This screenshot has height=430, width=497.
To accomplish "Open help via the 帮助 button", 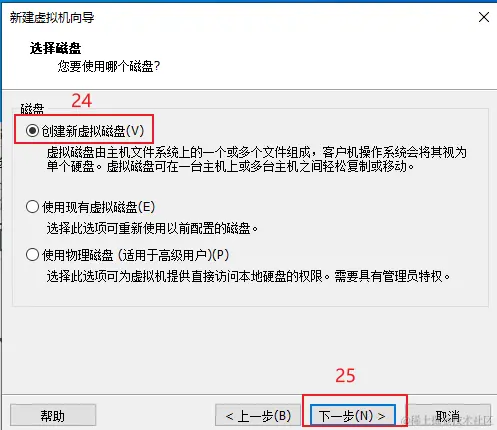I will [x=53, y=415].
